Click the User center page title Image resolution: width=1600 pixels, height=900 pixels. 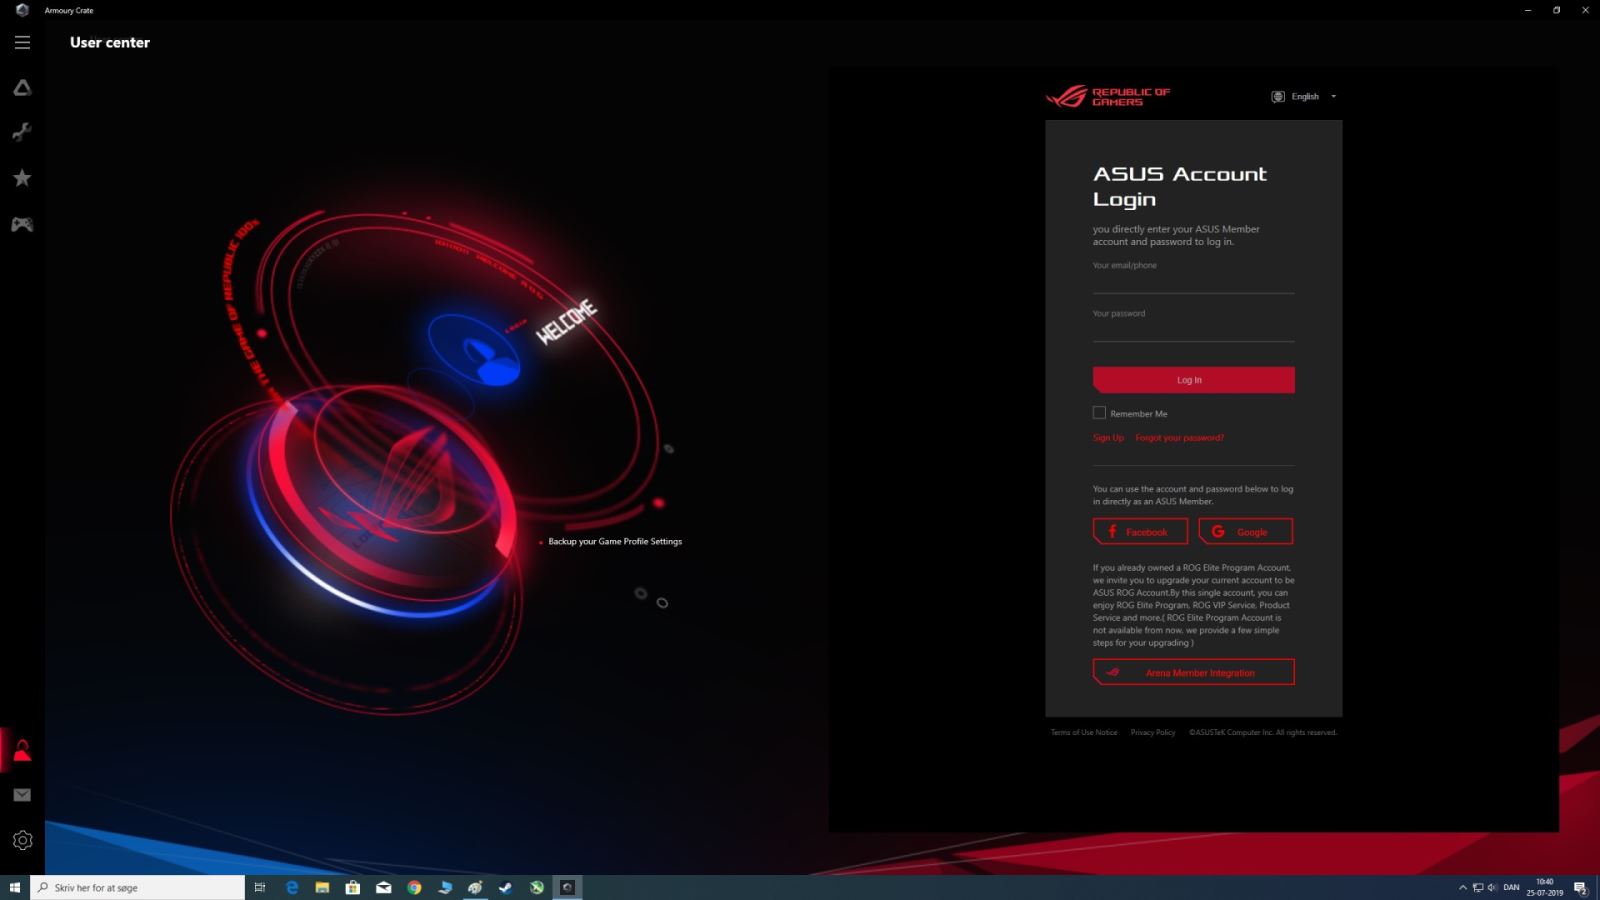click(110, 42)
